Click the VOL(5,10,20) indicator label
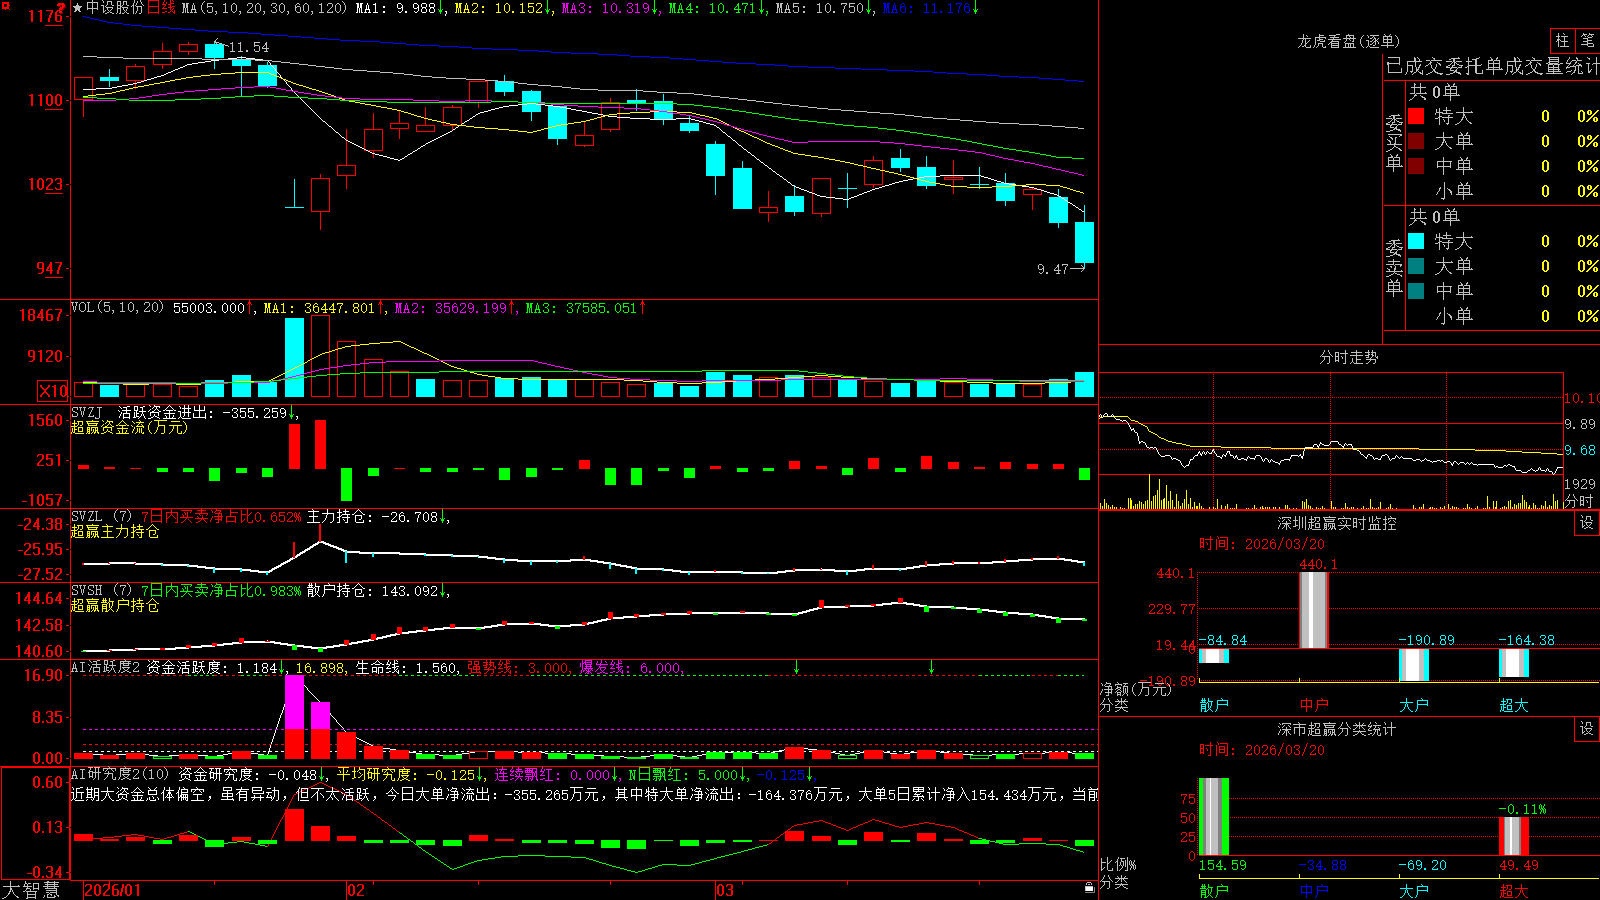 pos(117,308)
